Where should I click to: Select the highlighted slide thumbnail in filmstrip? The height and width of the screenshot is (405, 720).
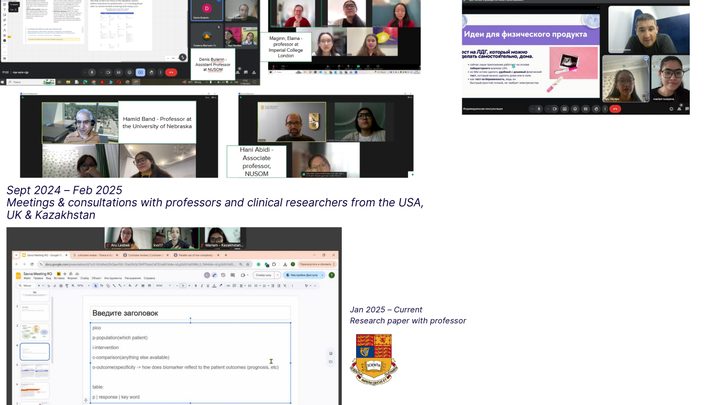coord(34,352)
